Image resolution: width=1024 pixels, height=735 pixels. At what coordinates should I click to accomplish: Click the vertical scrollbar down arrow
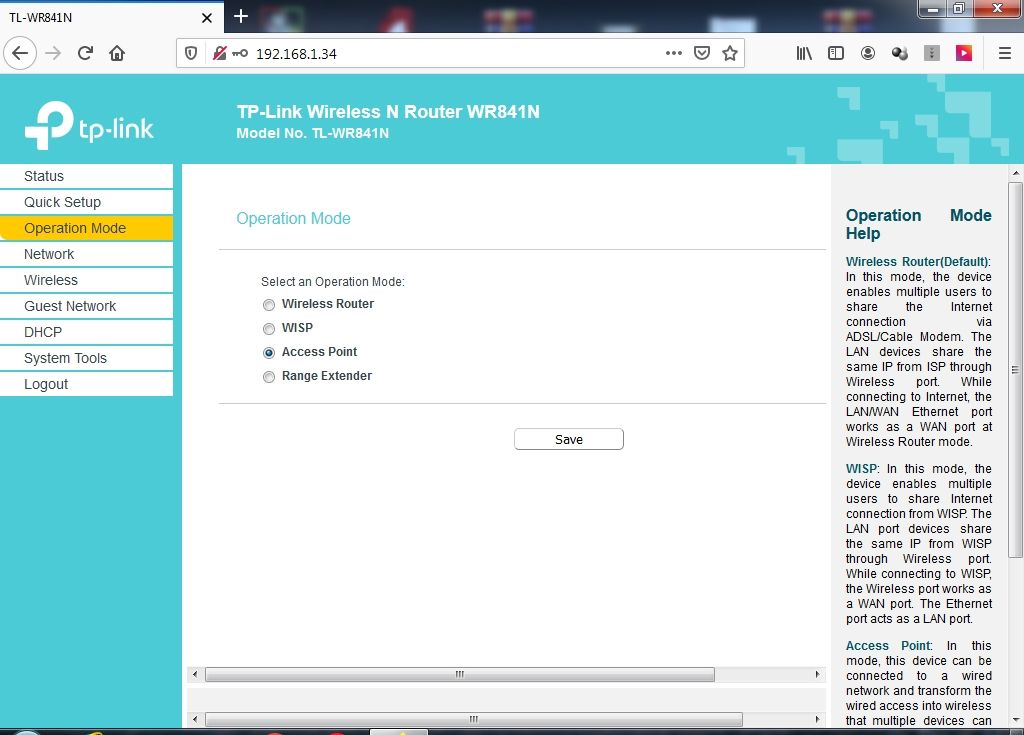pyautogui.click(x=1016, y=720)
